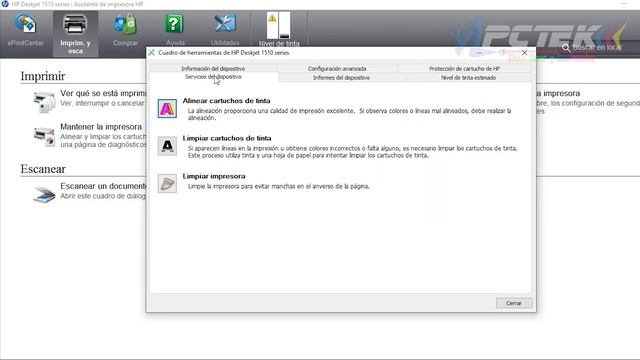This screenshot has width=640, height=360.
Task: Click Limpiar impresora heading
Action: click(x=214, y=176)
